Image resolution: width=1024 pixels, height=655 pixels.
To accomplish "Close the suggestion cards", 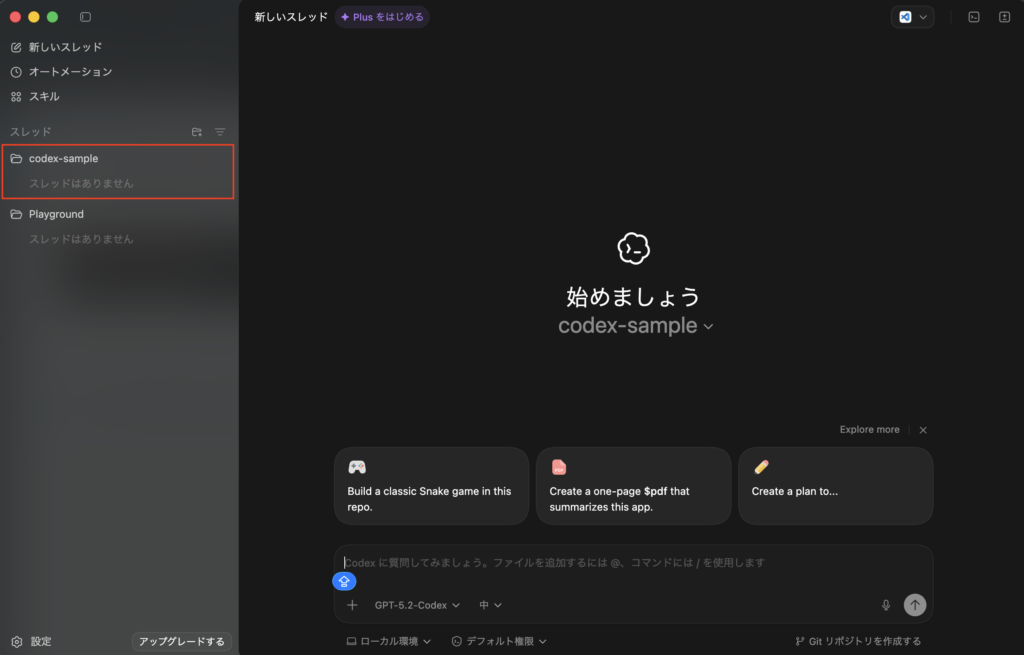I will point(923,430).
